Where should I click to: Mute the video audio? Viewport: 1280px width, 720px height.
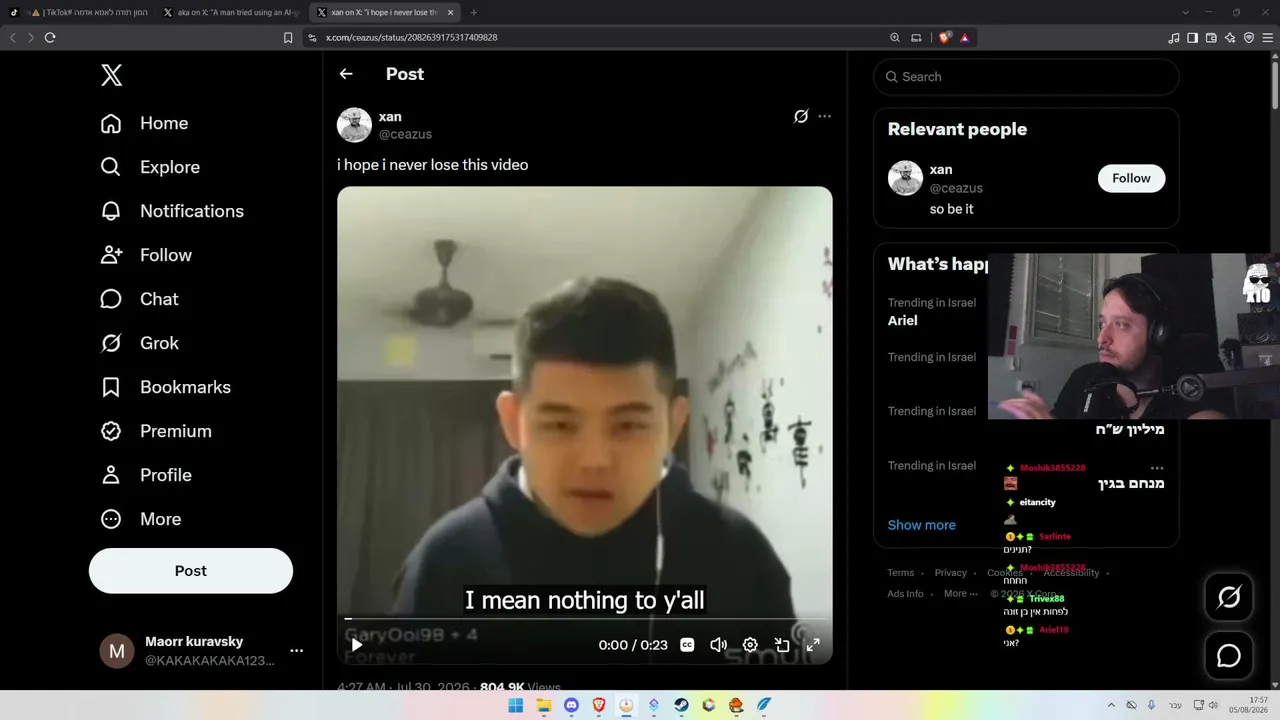click(x=718, y=645)
